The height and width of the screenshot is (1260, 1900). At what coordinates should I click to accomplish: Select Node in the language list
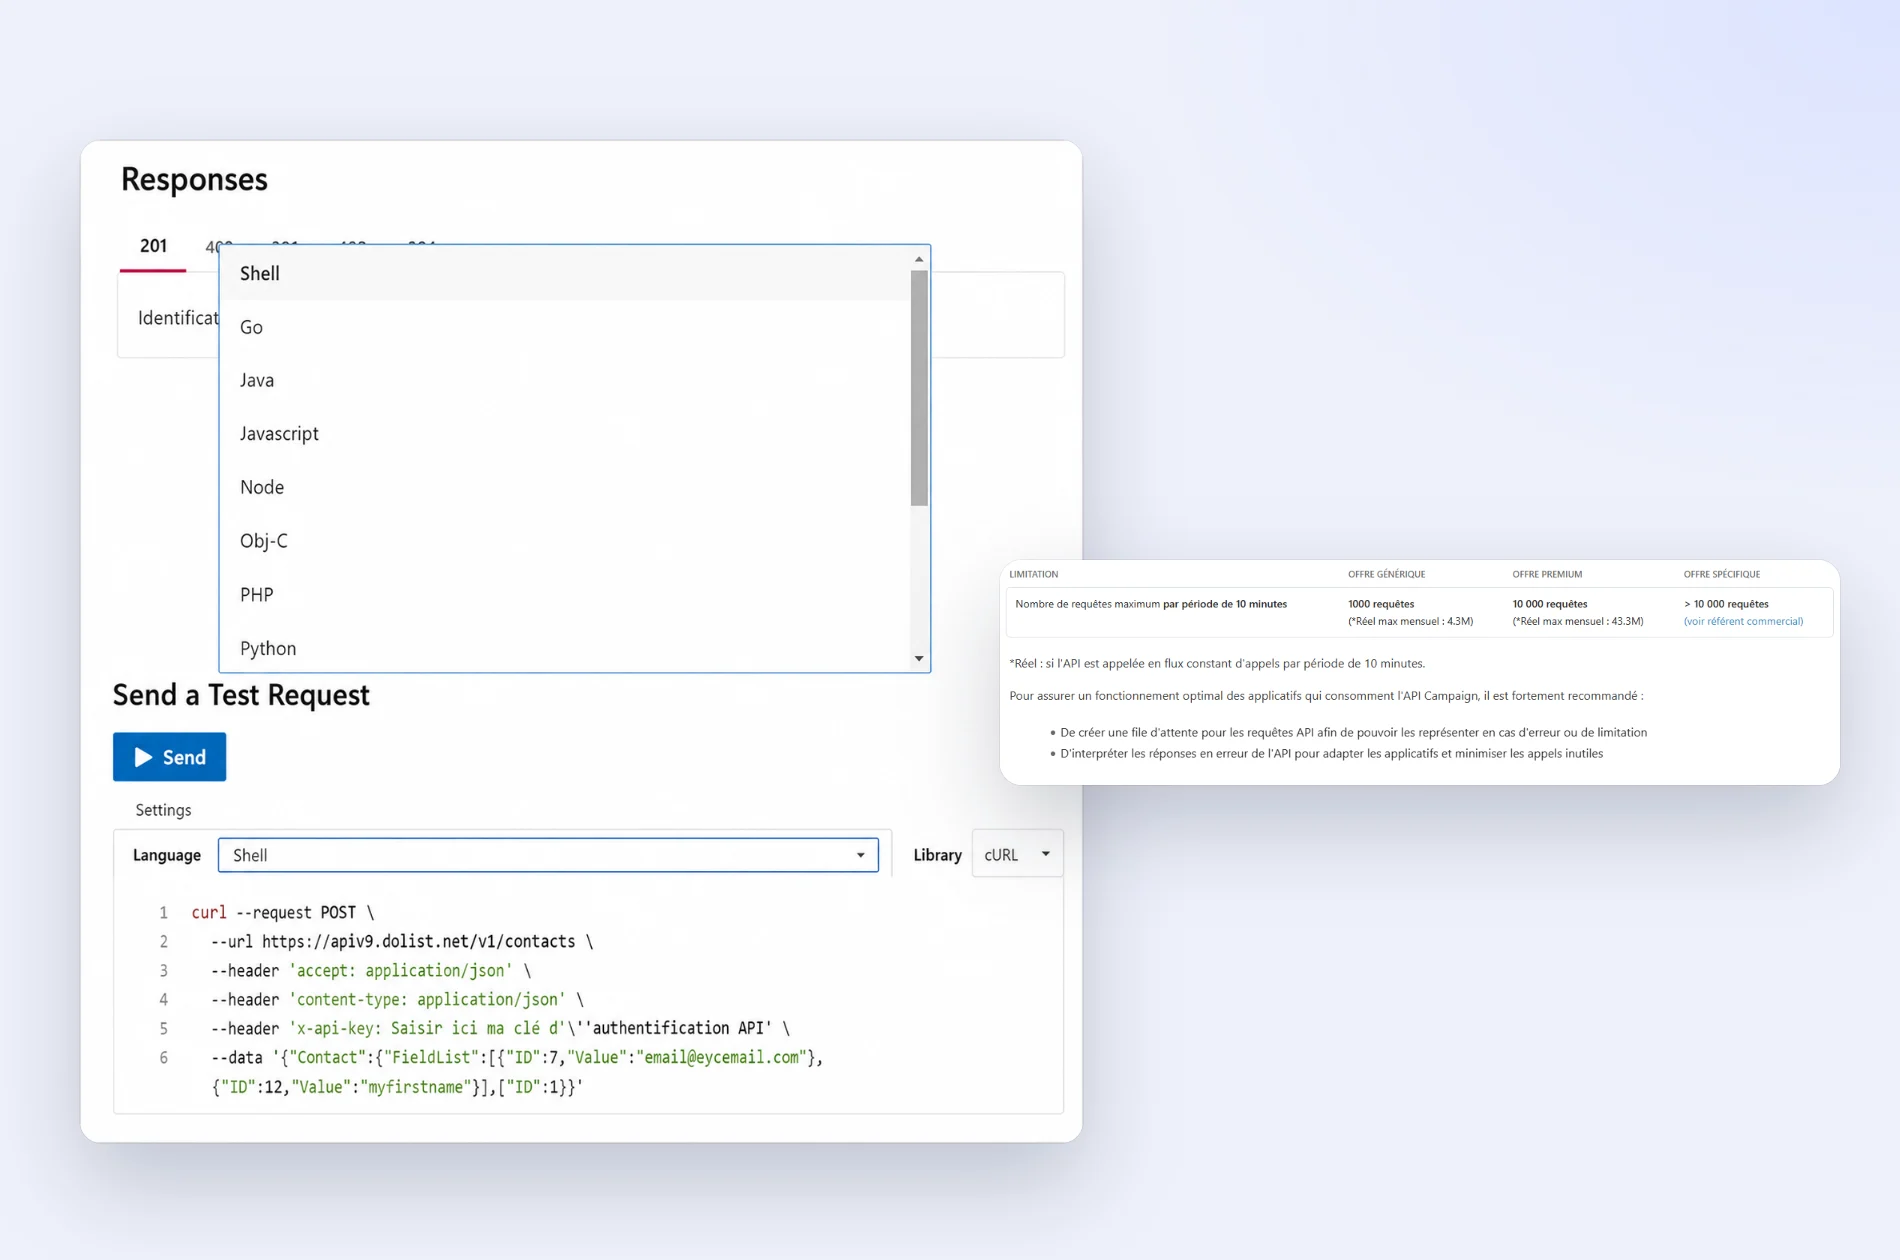pos(565,487)
